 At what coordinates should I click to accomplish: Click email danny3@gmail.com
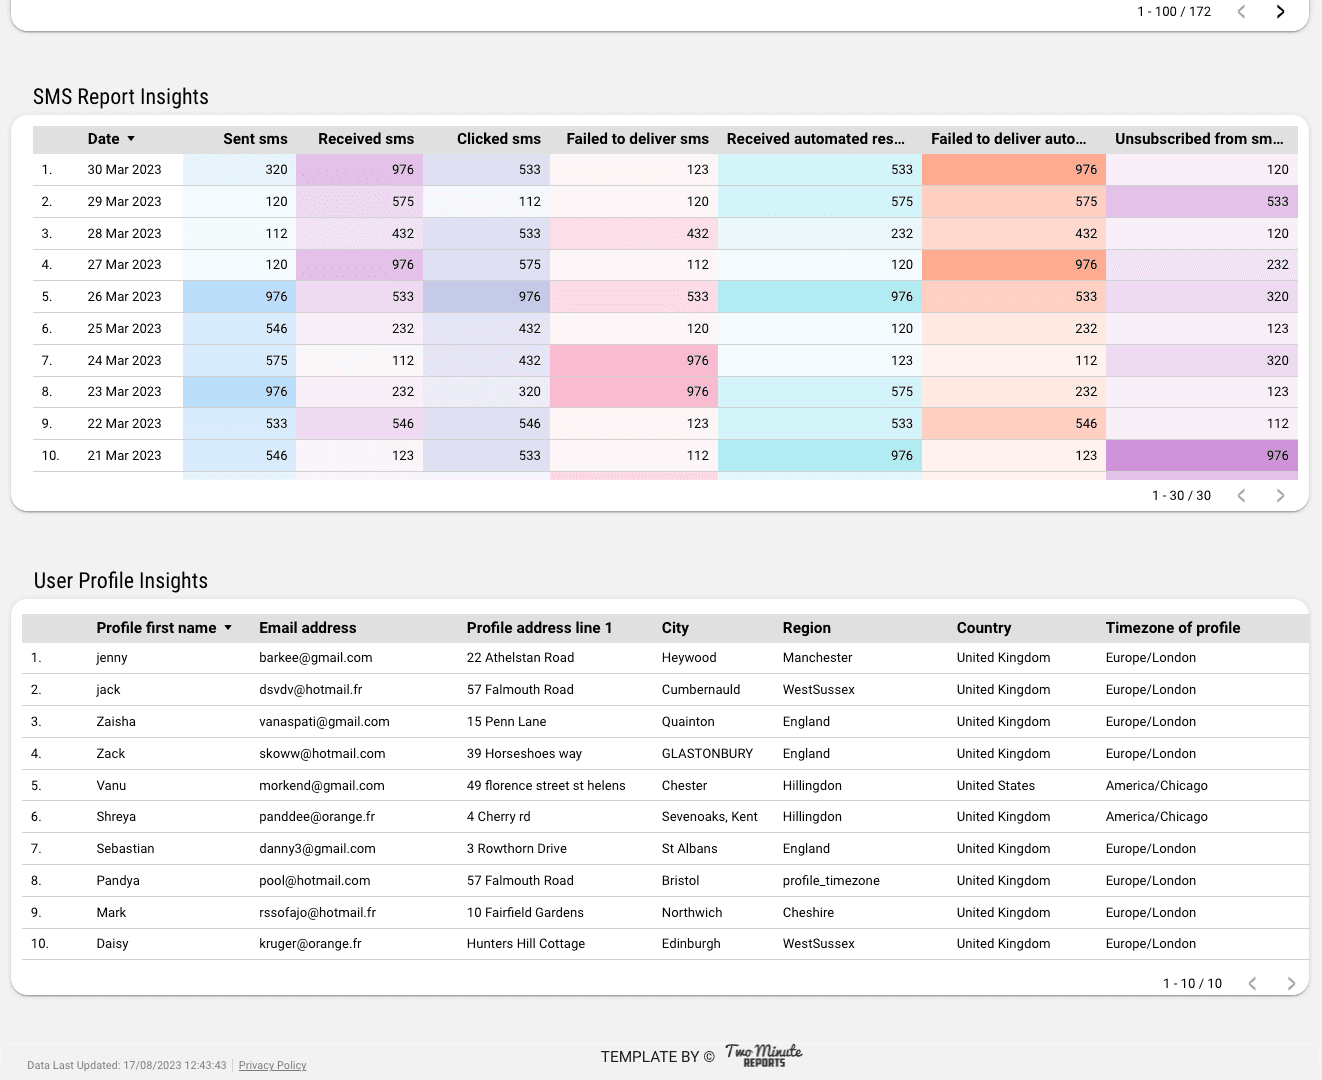pyautogui.click(x=317, y=849)
